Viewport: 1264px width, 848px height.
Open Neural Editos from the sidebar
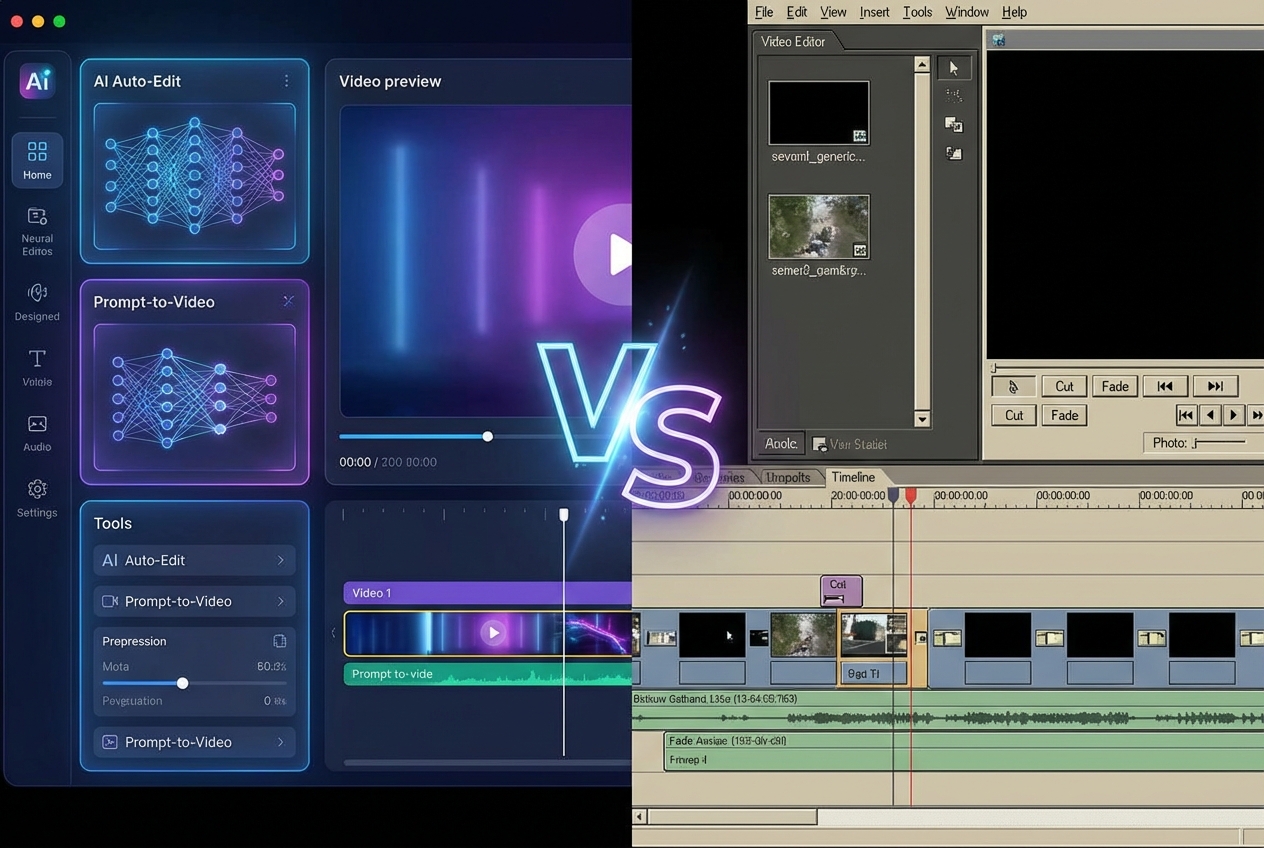[37, 231]
